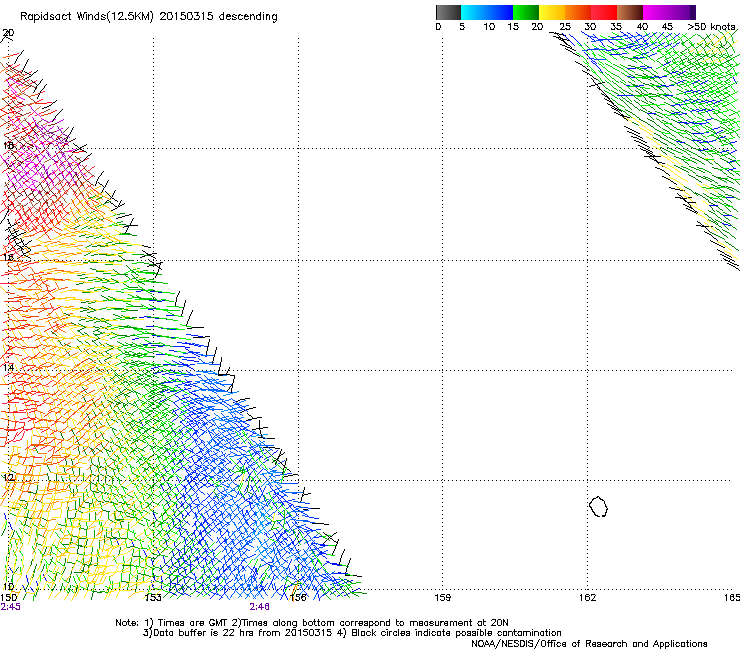Click the title 'Rapidscat Winds(12.5KM) 20150315 descending'

(149, 17)
